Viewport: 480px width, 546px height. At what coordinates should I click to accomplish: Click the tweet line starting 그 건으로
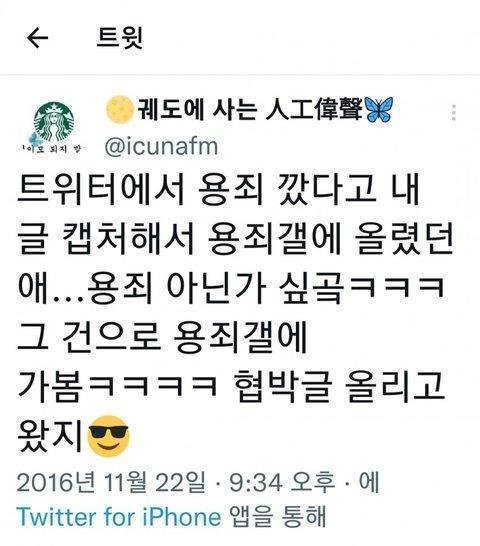click(162, 338)
